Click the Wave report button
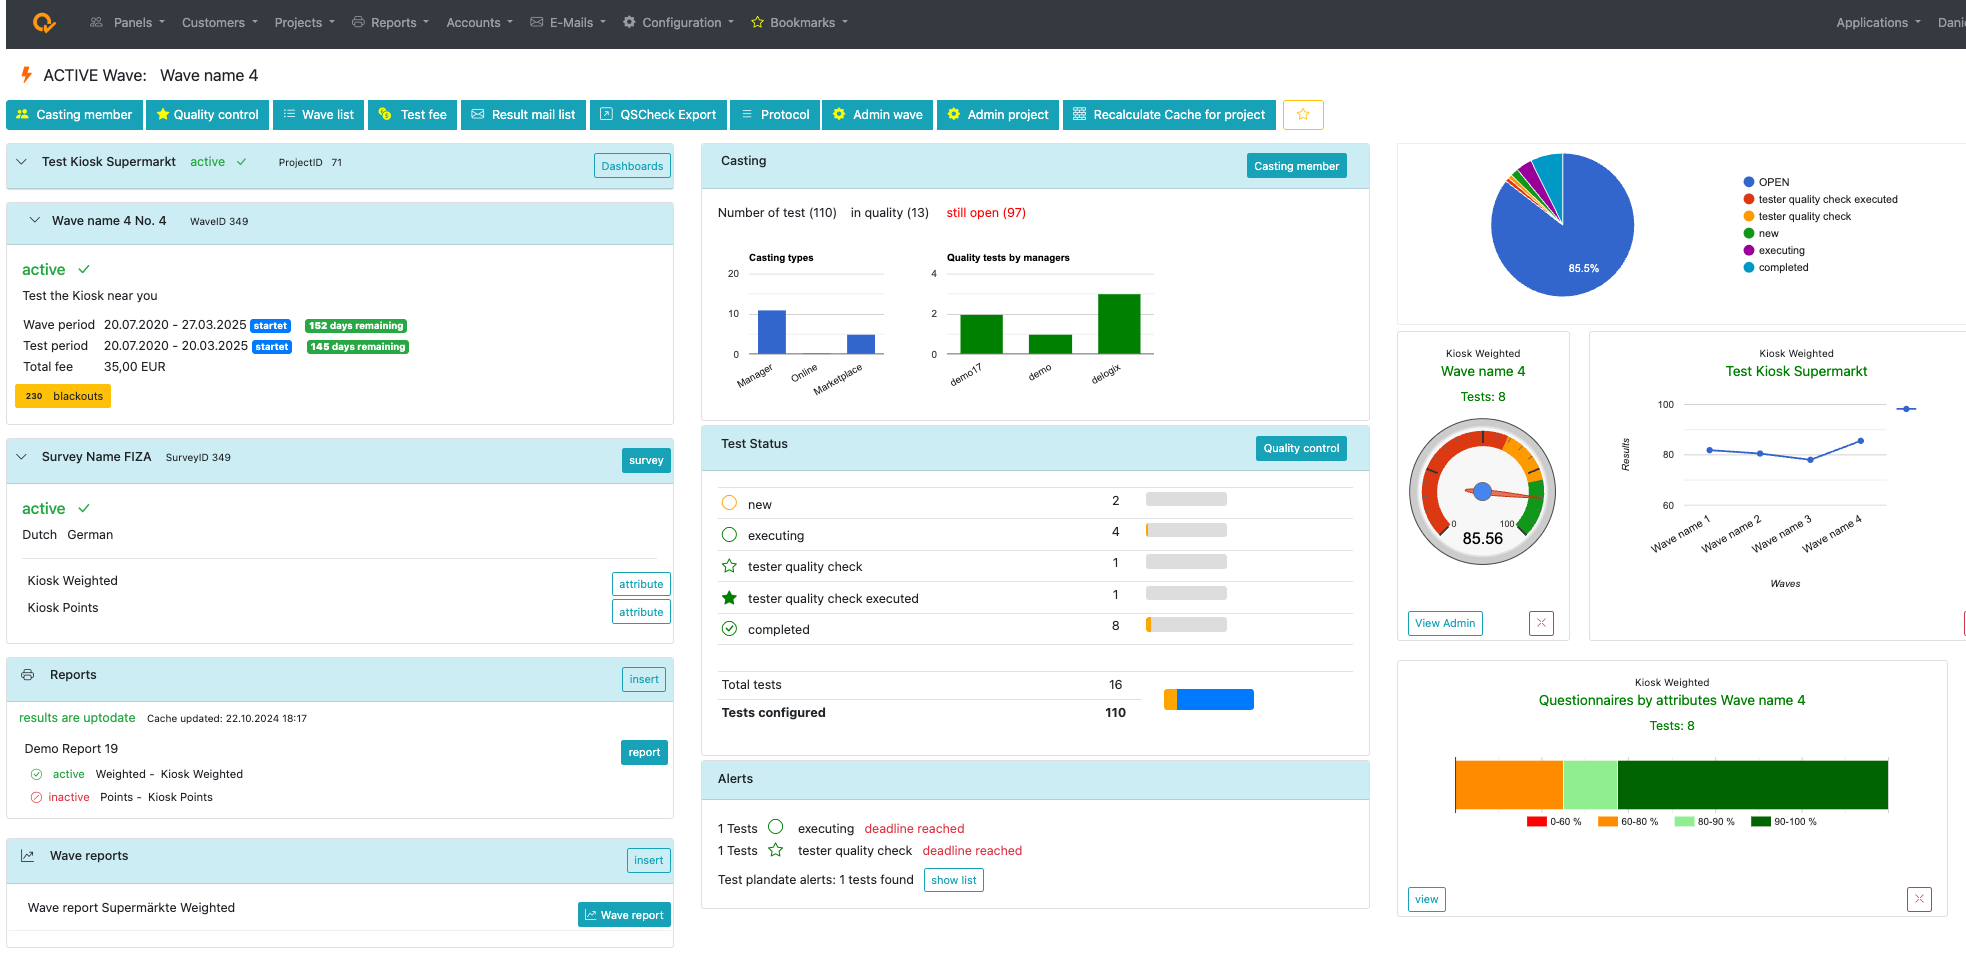Viewport: 1966px width, 960px height. click(624, 915)
